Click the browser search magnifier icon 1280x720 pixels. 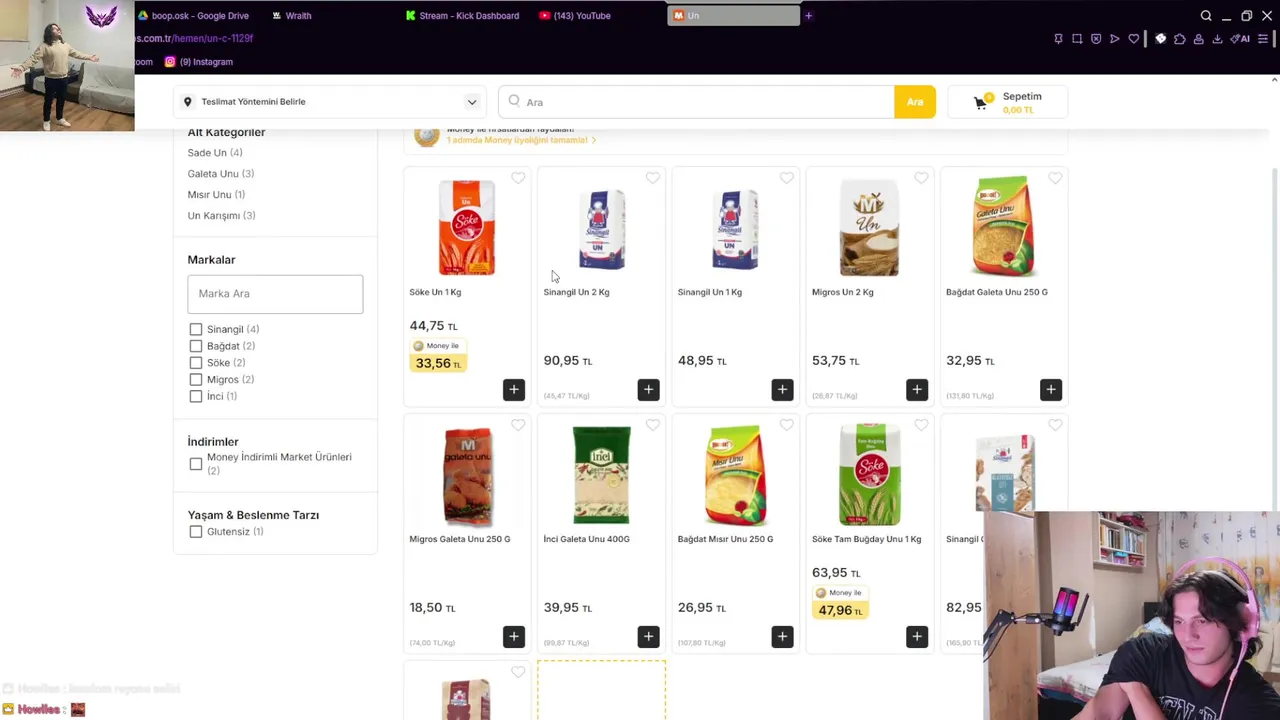1206,16
